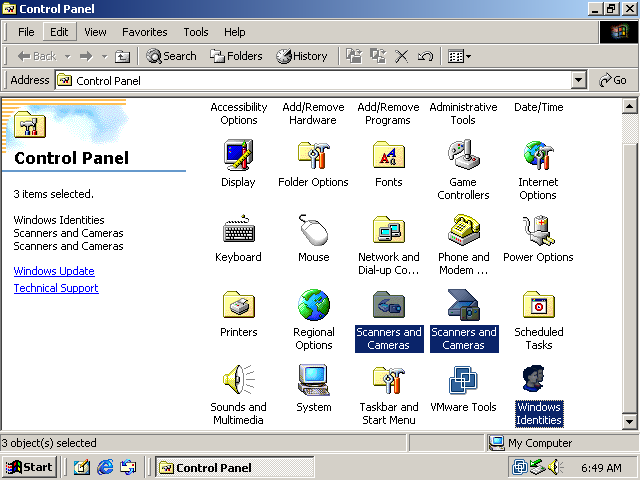
Task: Expand the Address bar dropdown
Action: (579, 80)
